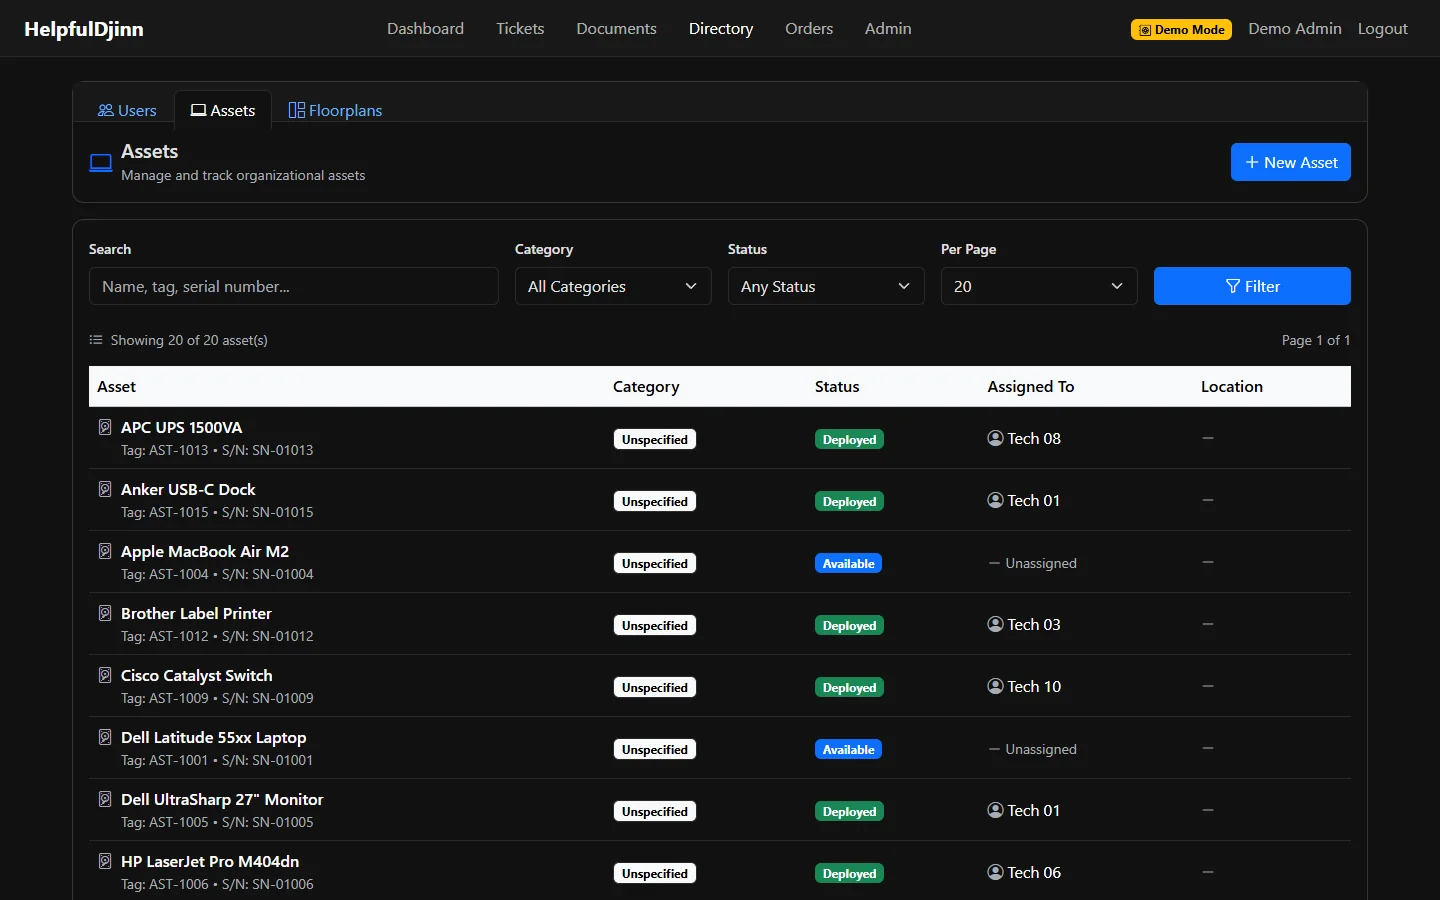Open Tickets in the top navigation
The image size is (1440, 900).
click(x=520, y=28)
